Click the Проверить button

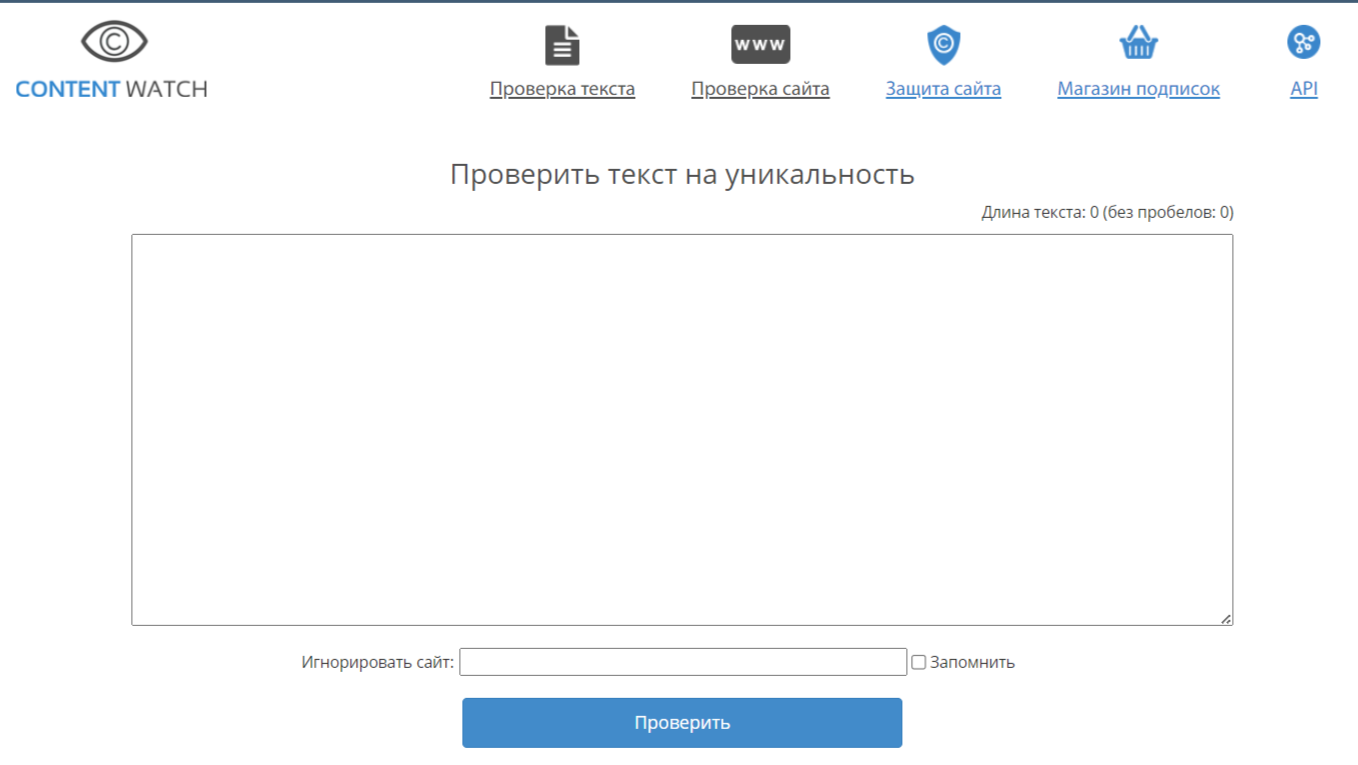pos(682,723)
